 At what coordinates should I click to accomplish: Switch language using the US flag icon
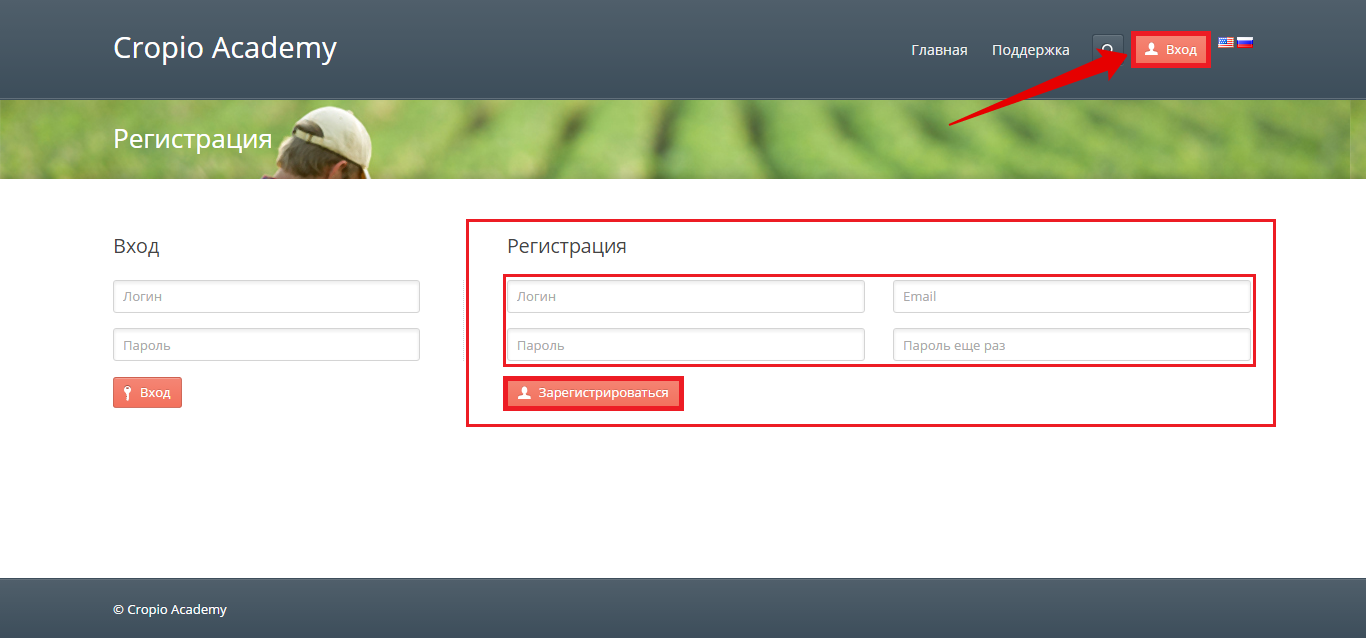(1225, 42)
